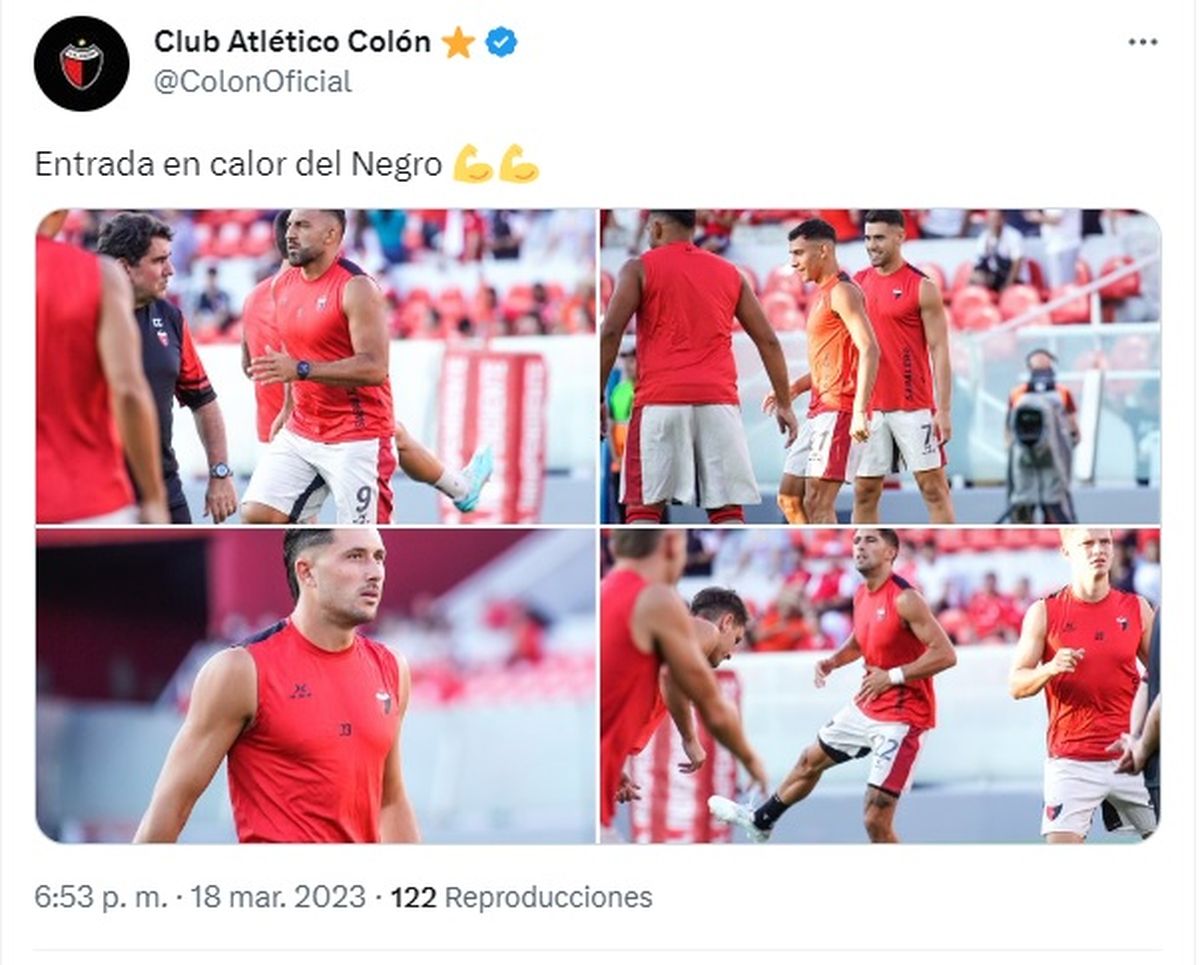Viewport: 1200px width, 965px height.
Task: Click the gold star next to Colón name
Action: (458, 42)
